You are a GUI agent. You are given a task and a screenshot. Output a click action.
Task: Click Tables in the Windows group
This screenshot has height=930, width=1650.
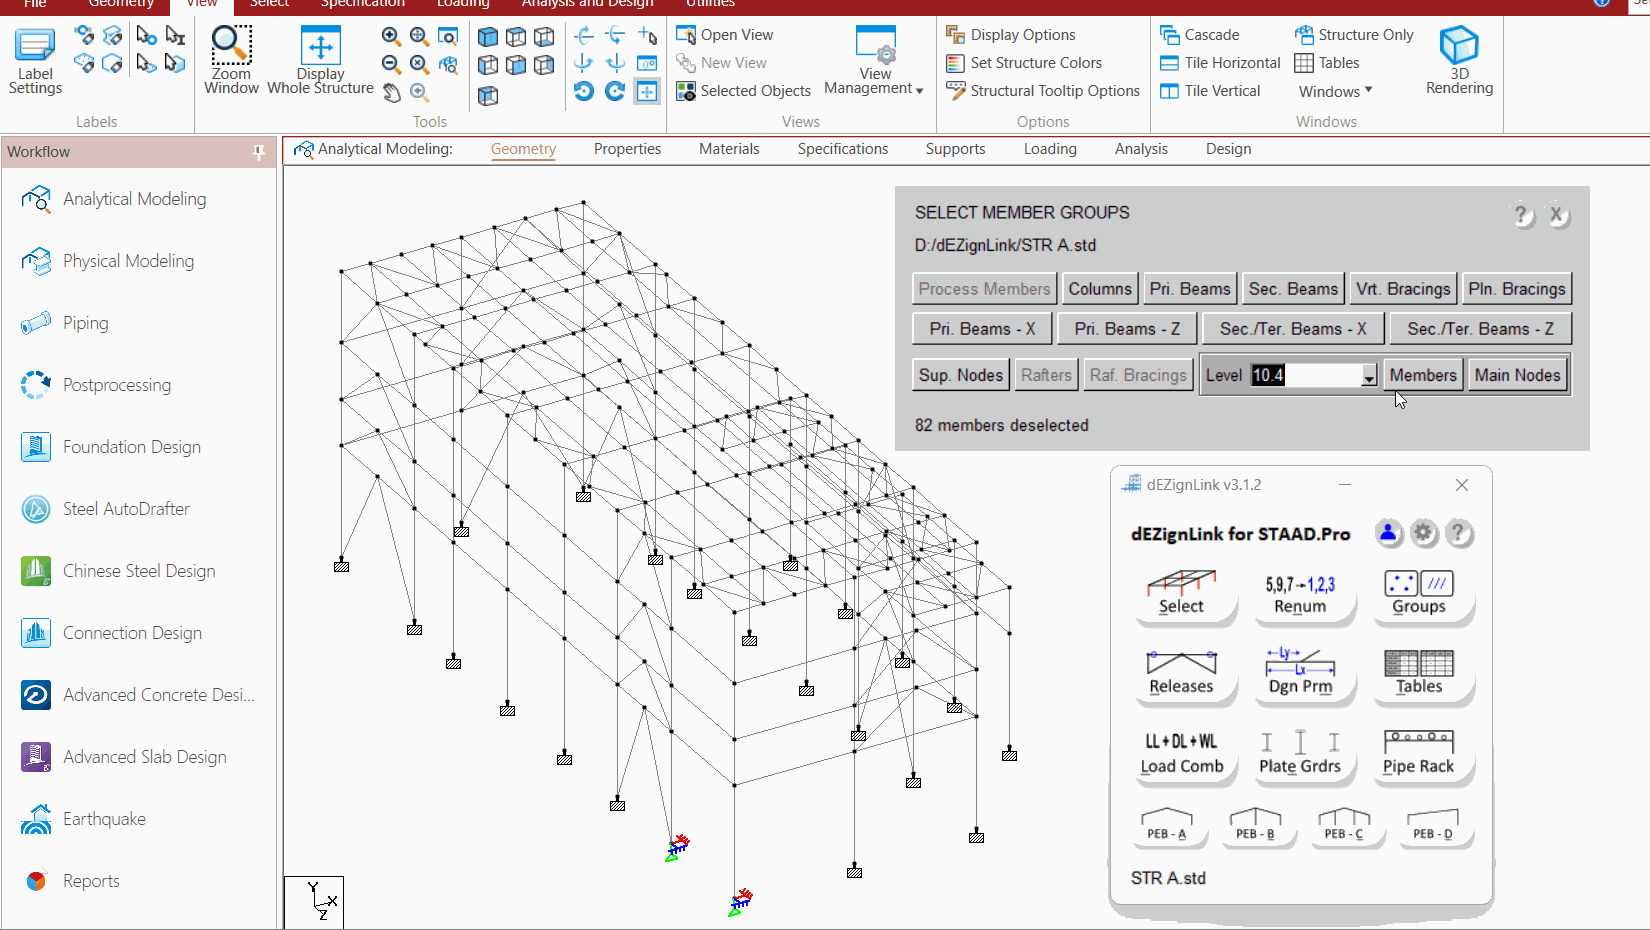(x=1327, y=63)
